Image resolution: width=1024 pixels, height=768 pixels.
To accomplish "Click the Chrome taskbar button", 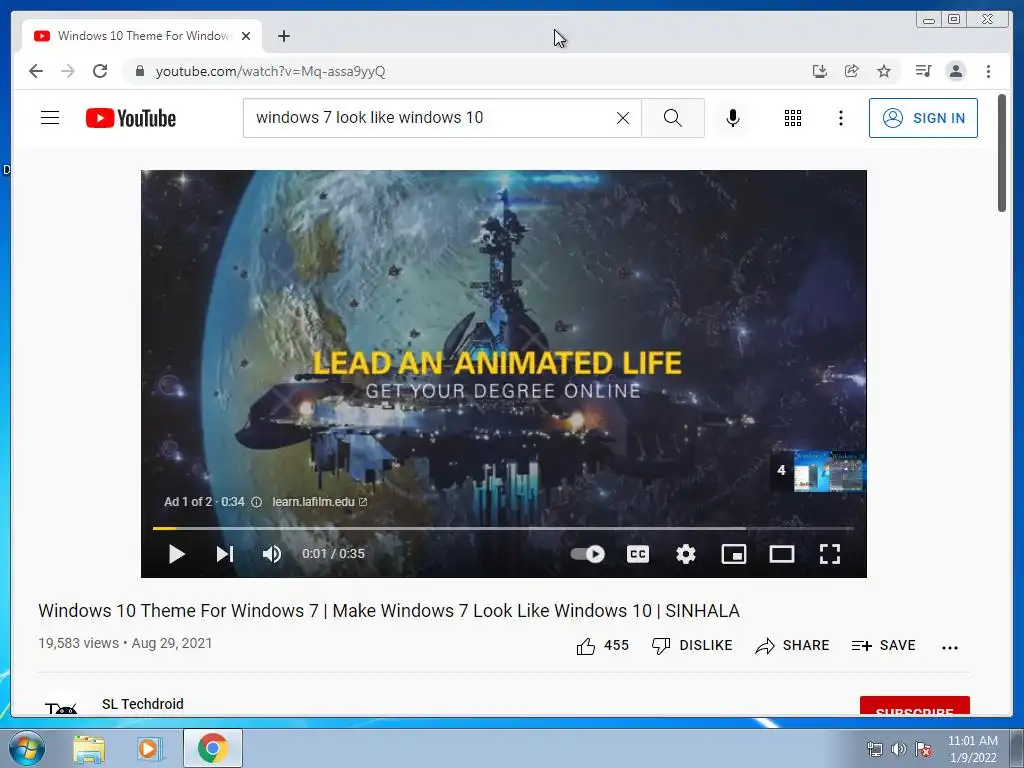I will 213,748.
